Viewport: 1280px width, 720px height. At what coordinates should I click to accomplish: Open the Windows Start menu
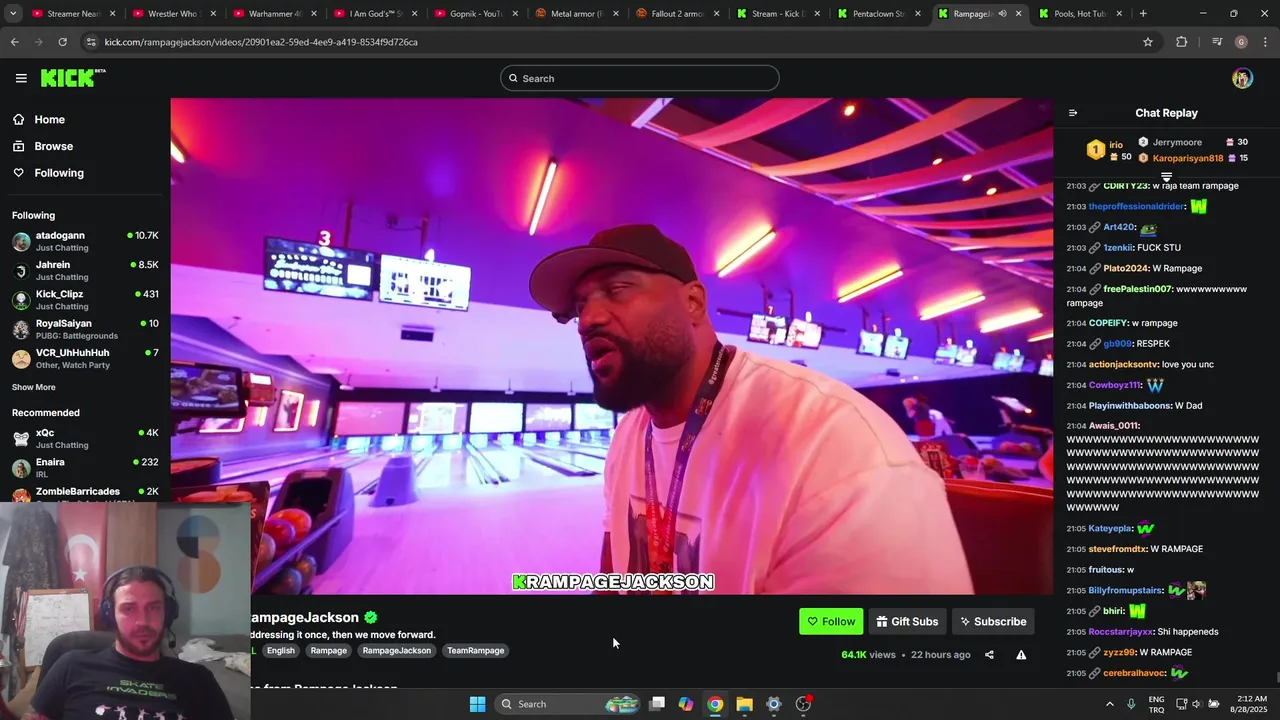click(x=478, y=704)
